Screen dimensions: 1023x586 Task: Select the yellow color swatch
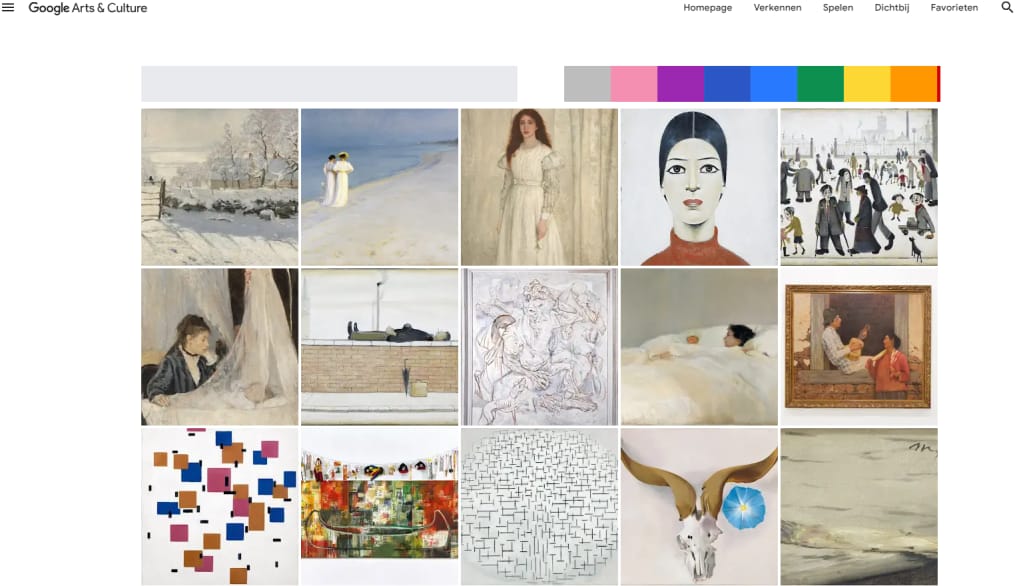coord(867,84)
